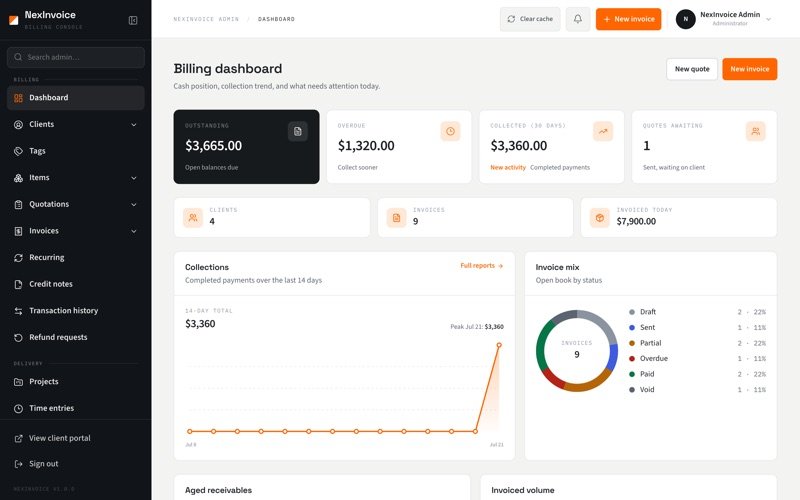The width and height of the screenshot is (800, 500).
Task: Click the New quote button
Action: click(x=692, y=69)
